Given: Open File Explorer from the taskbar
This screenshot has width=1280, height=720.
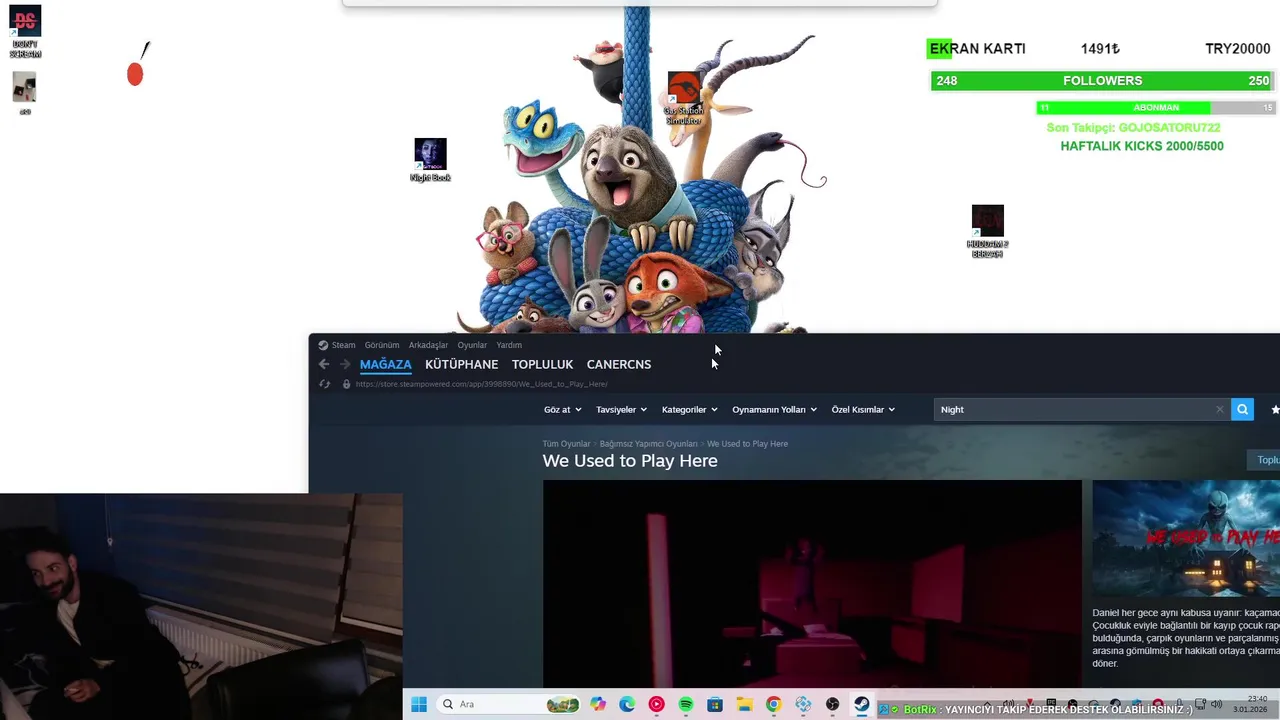Looking at the screenshot, I should [x=744, y=704].
